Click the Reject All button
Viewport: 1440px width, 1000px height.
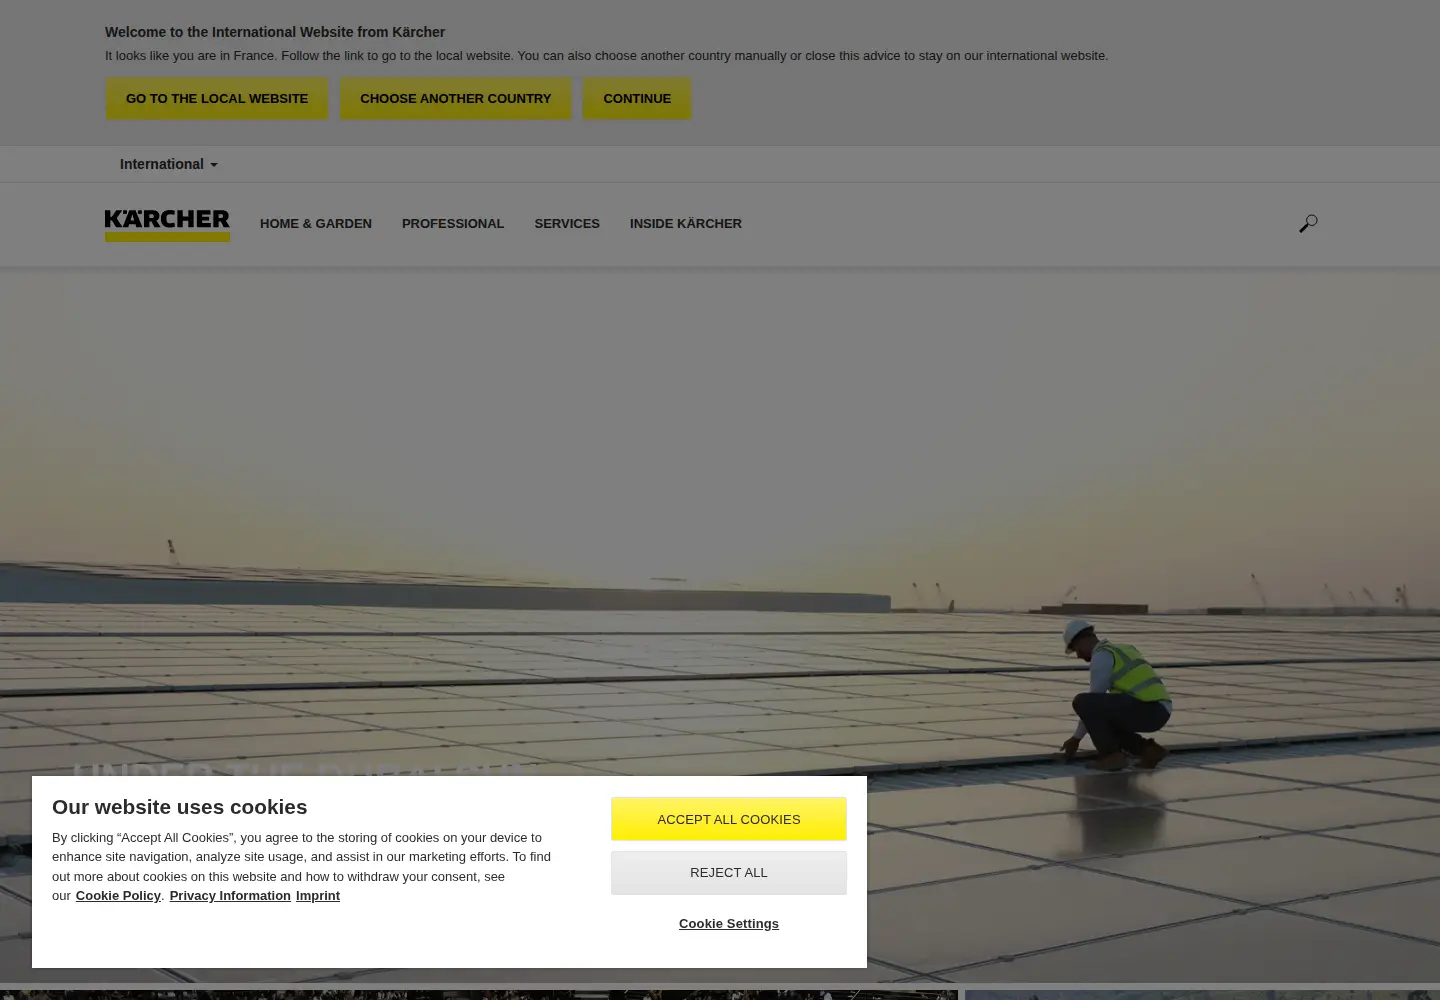tap(729, 873)
